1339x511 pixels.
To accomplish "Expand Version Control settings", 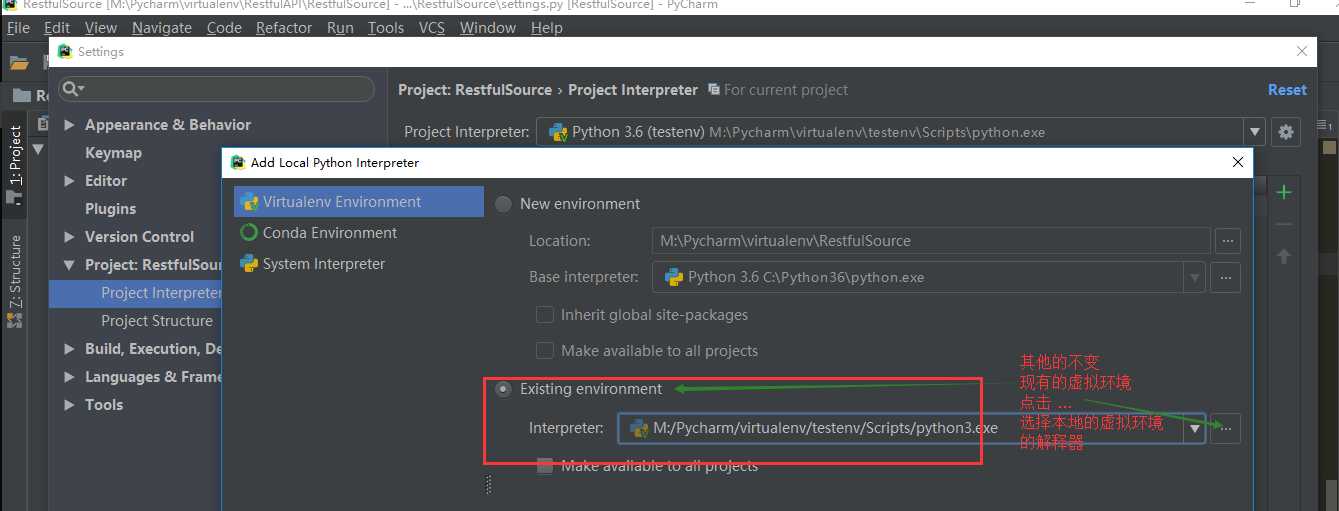I will 69,237.
